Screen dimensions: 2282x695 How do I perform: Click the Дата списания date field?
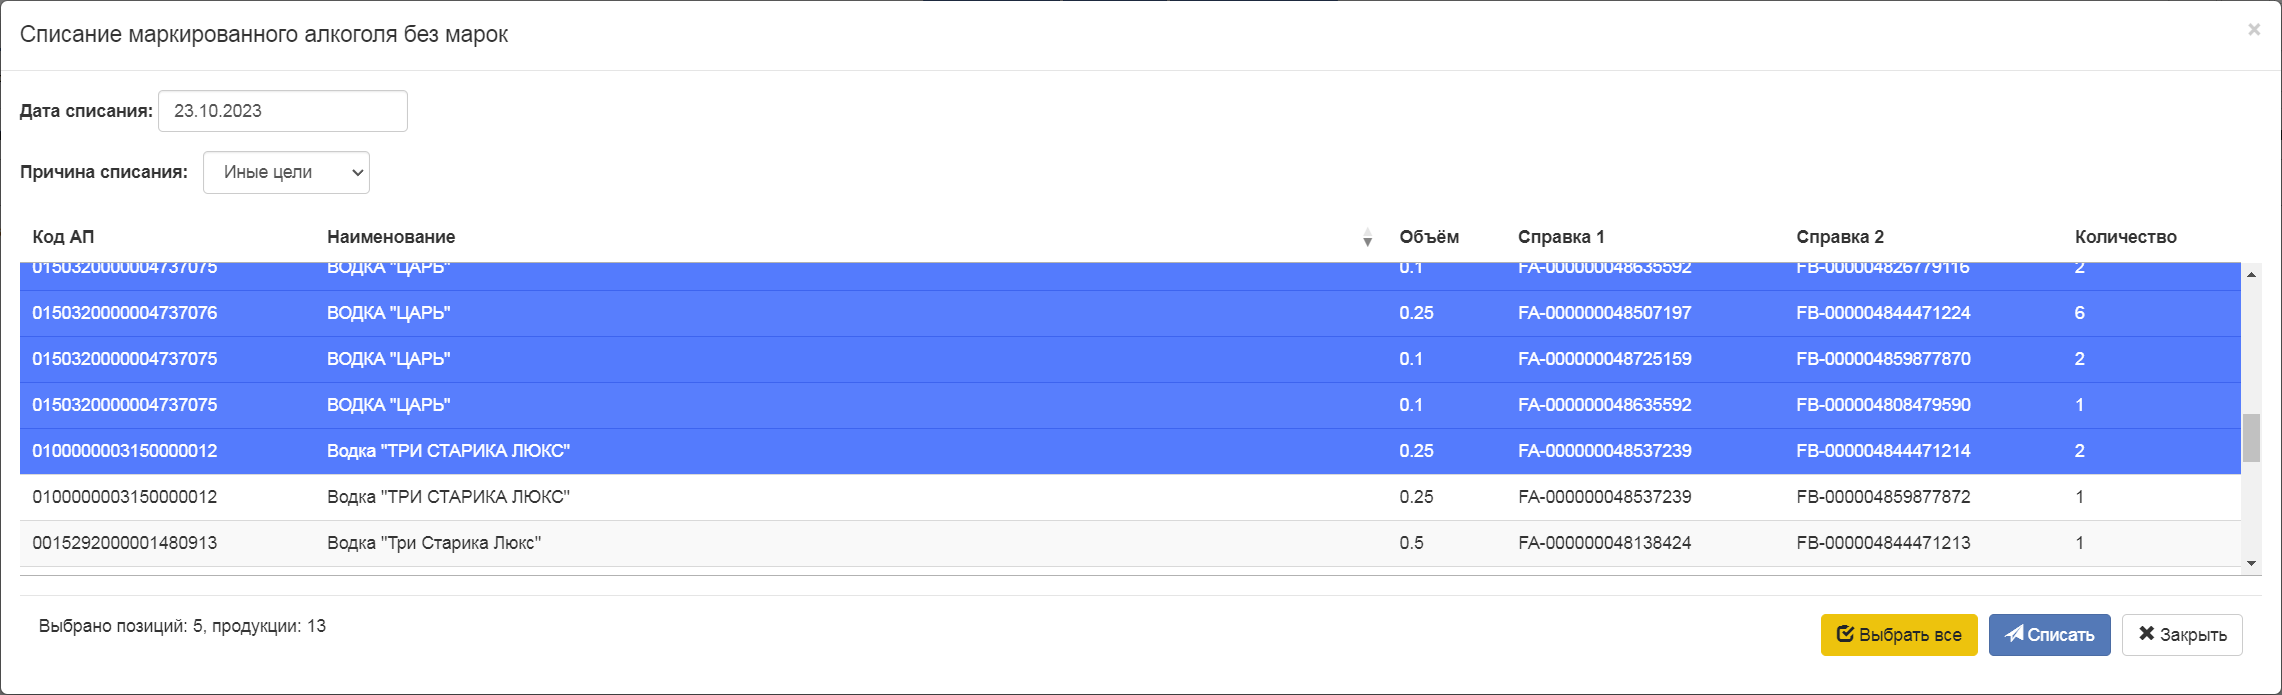point(282,111)
